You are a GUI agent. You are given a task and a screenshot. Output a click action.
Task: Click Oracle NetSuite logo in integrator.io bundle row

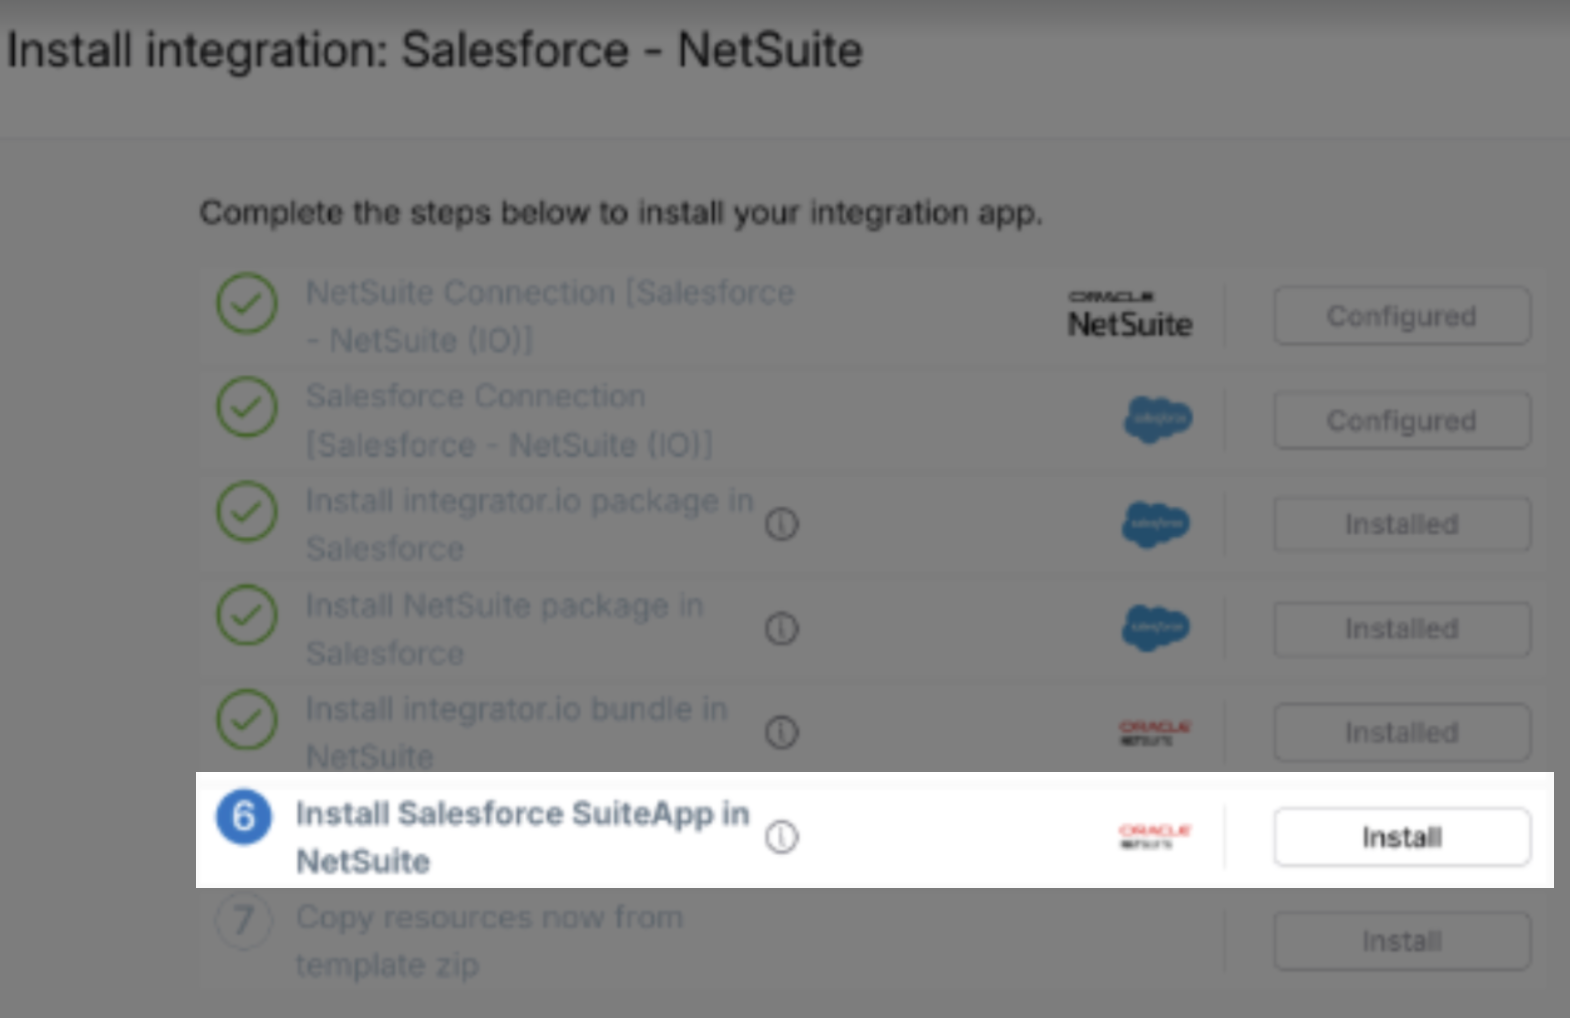[x=1155, y=733]
